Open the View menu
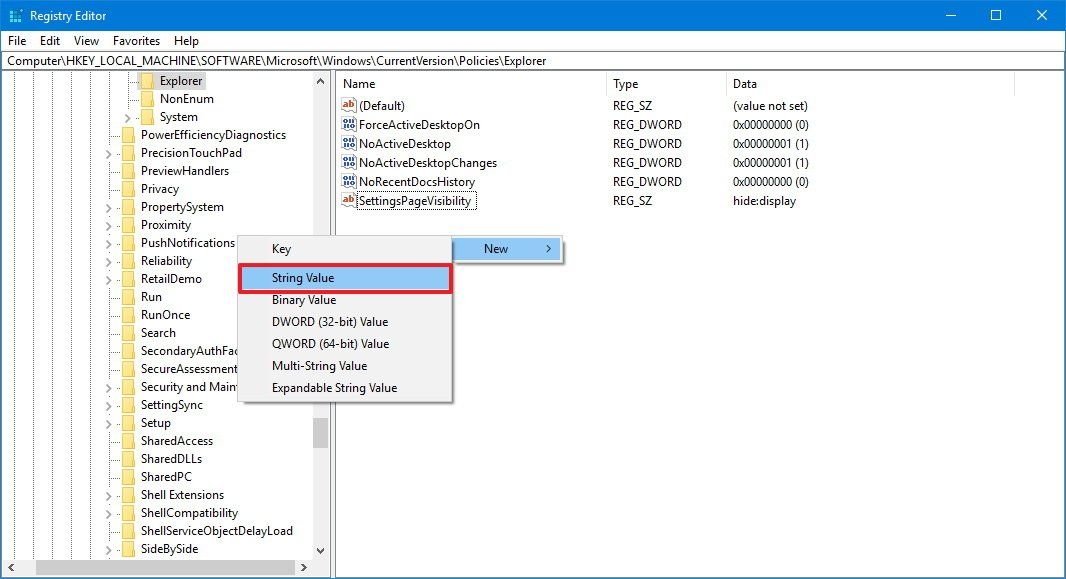1066x579 pixels. pos(86,41)
